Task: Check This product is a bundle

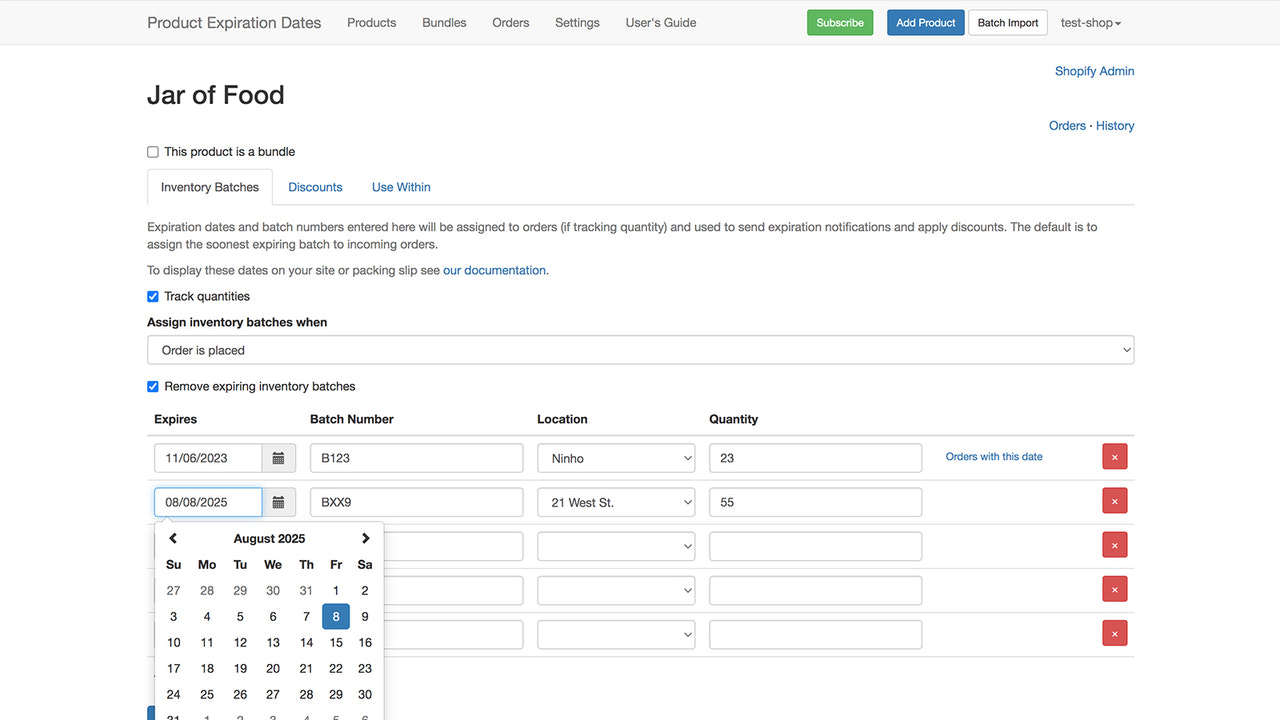Action: click(x=152, y=151)
